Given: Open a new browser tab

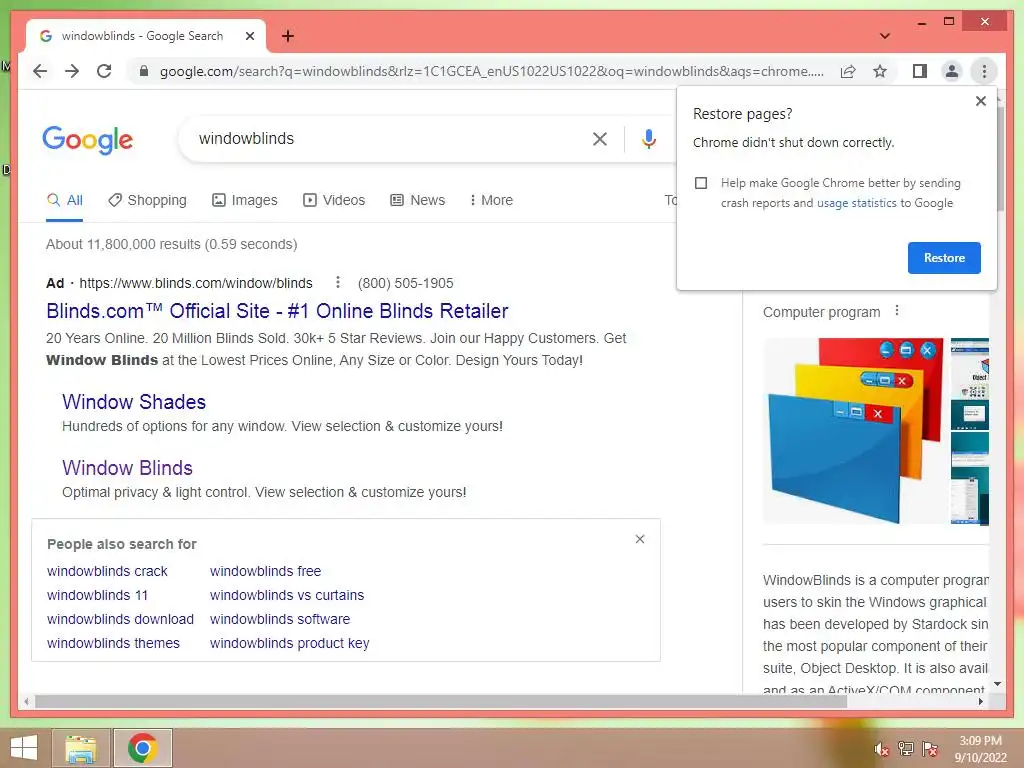Looking at the screenshot, I should point(287,36).
